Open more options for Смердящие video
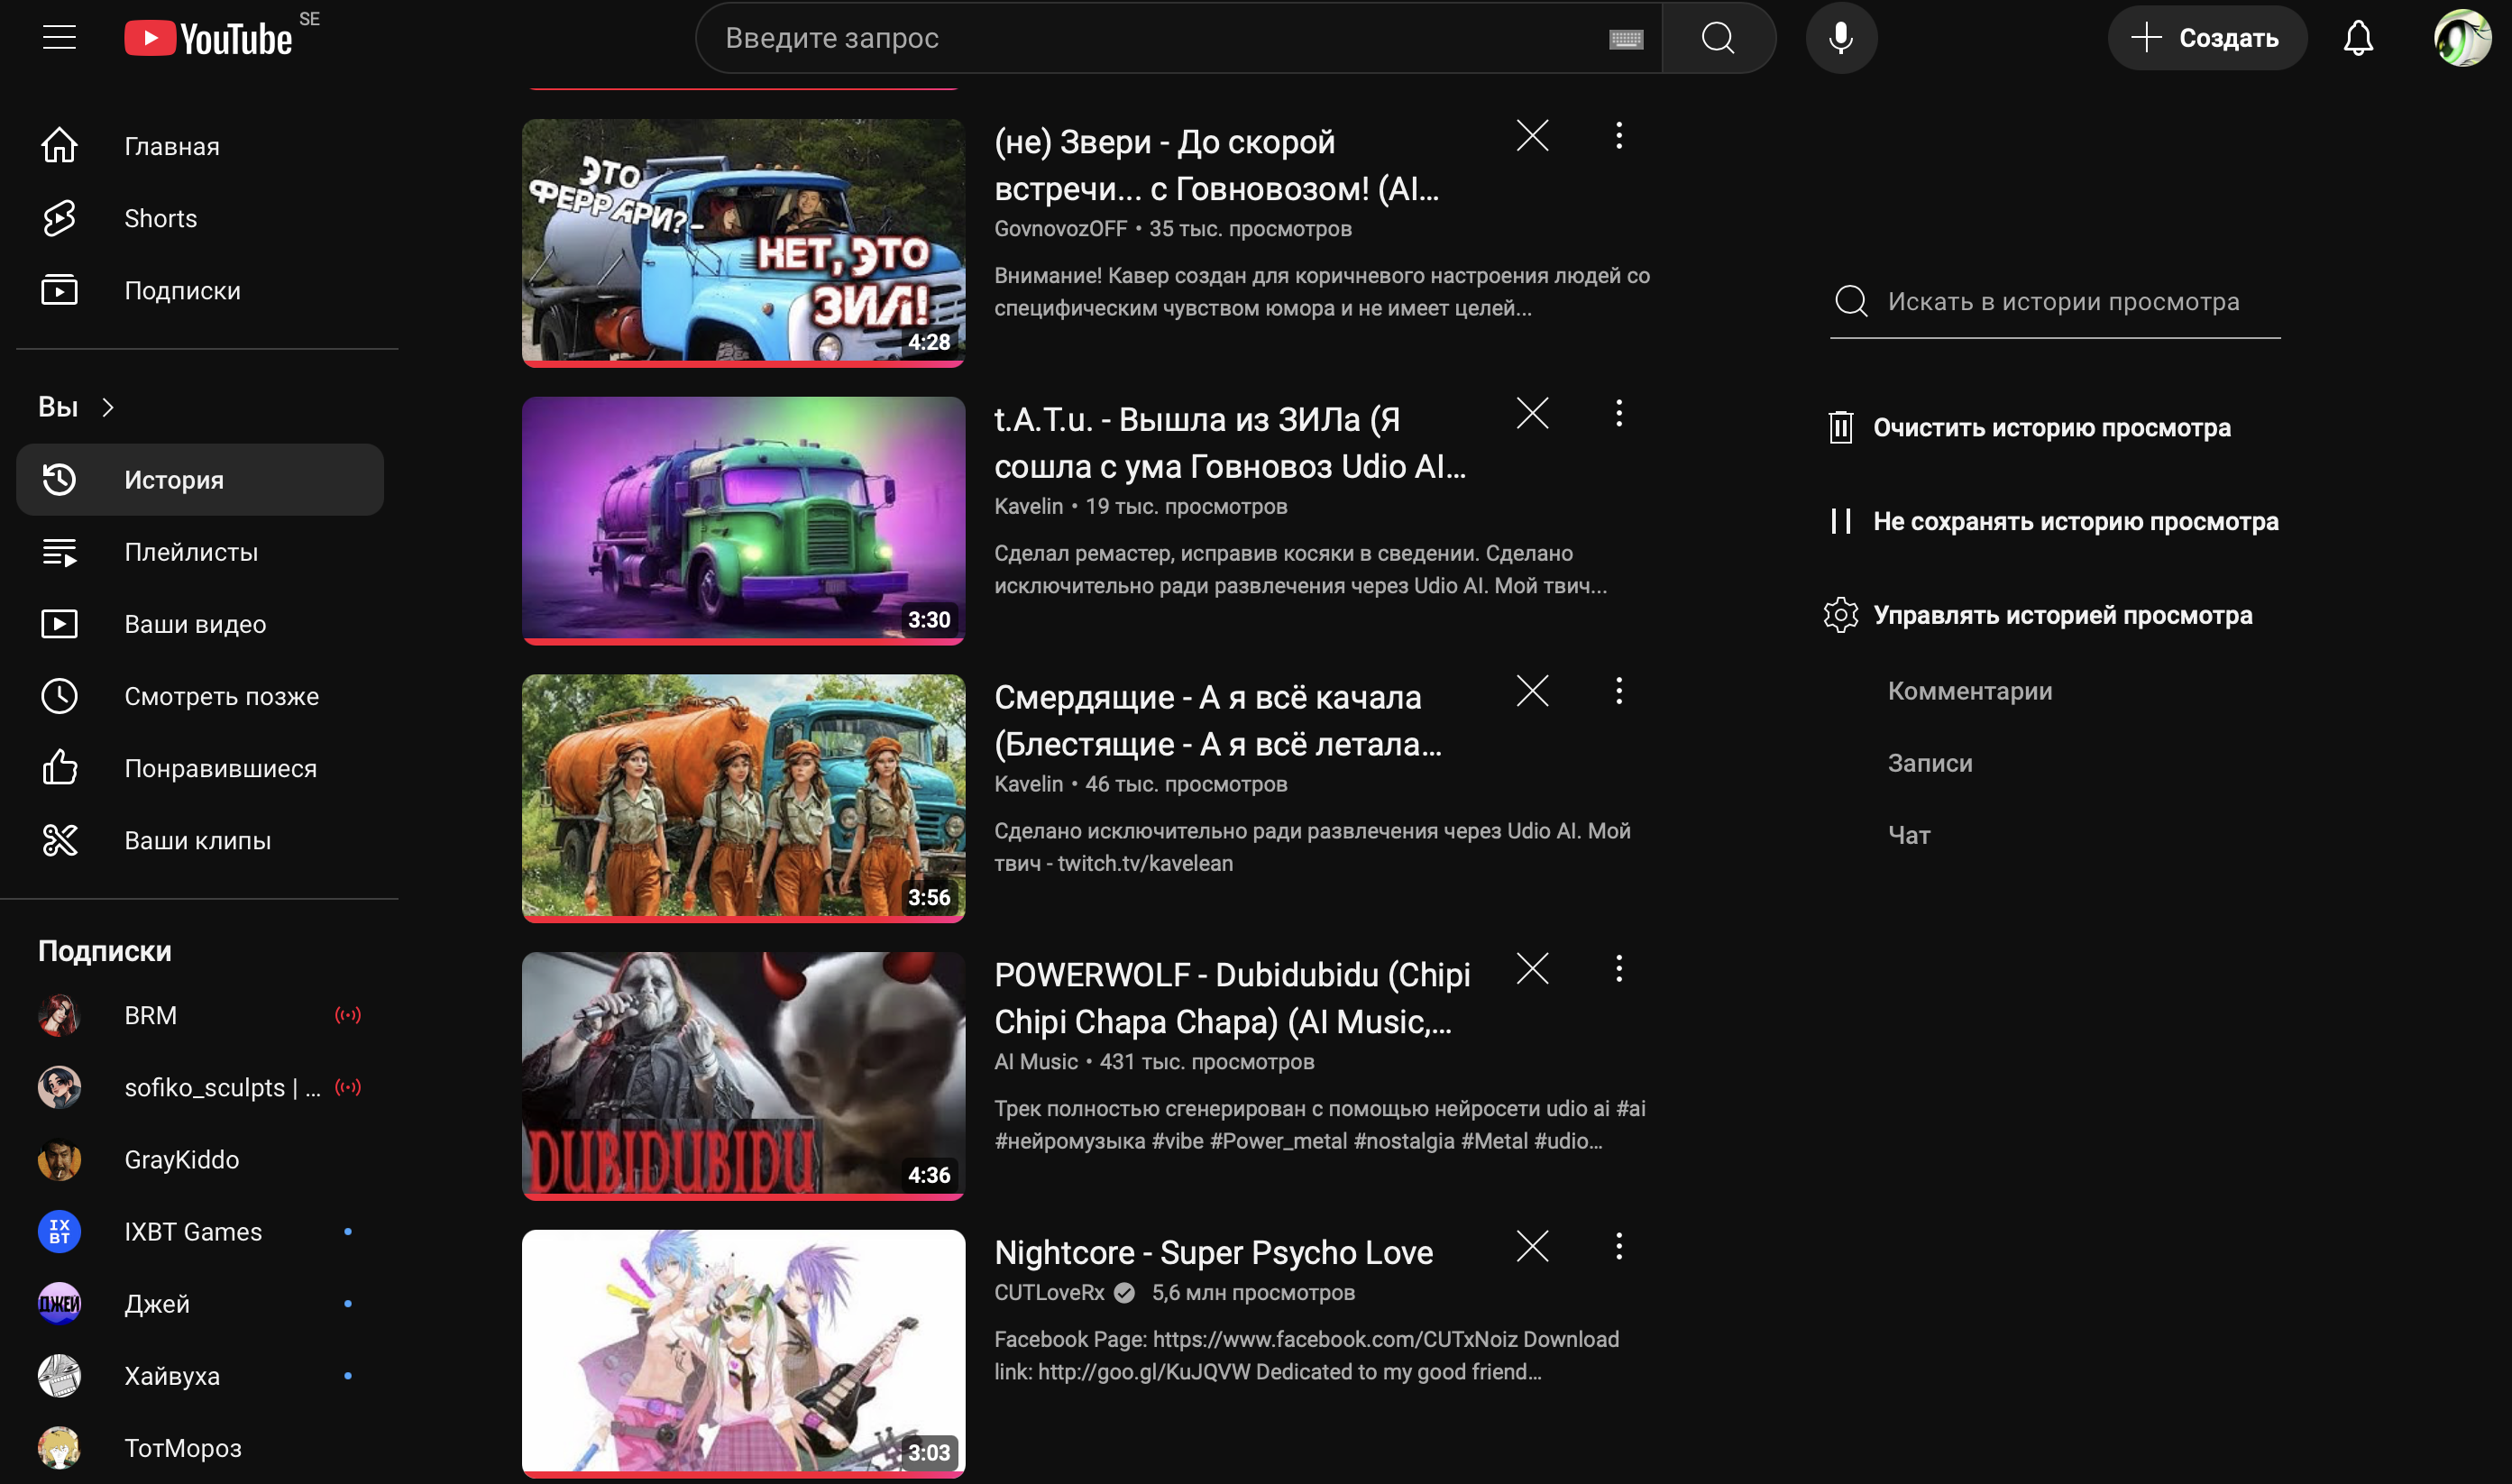Image resolution: width=2512 pixels, height=1484 pixels. [x=1618, y=691]
